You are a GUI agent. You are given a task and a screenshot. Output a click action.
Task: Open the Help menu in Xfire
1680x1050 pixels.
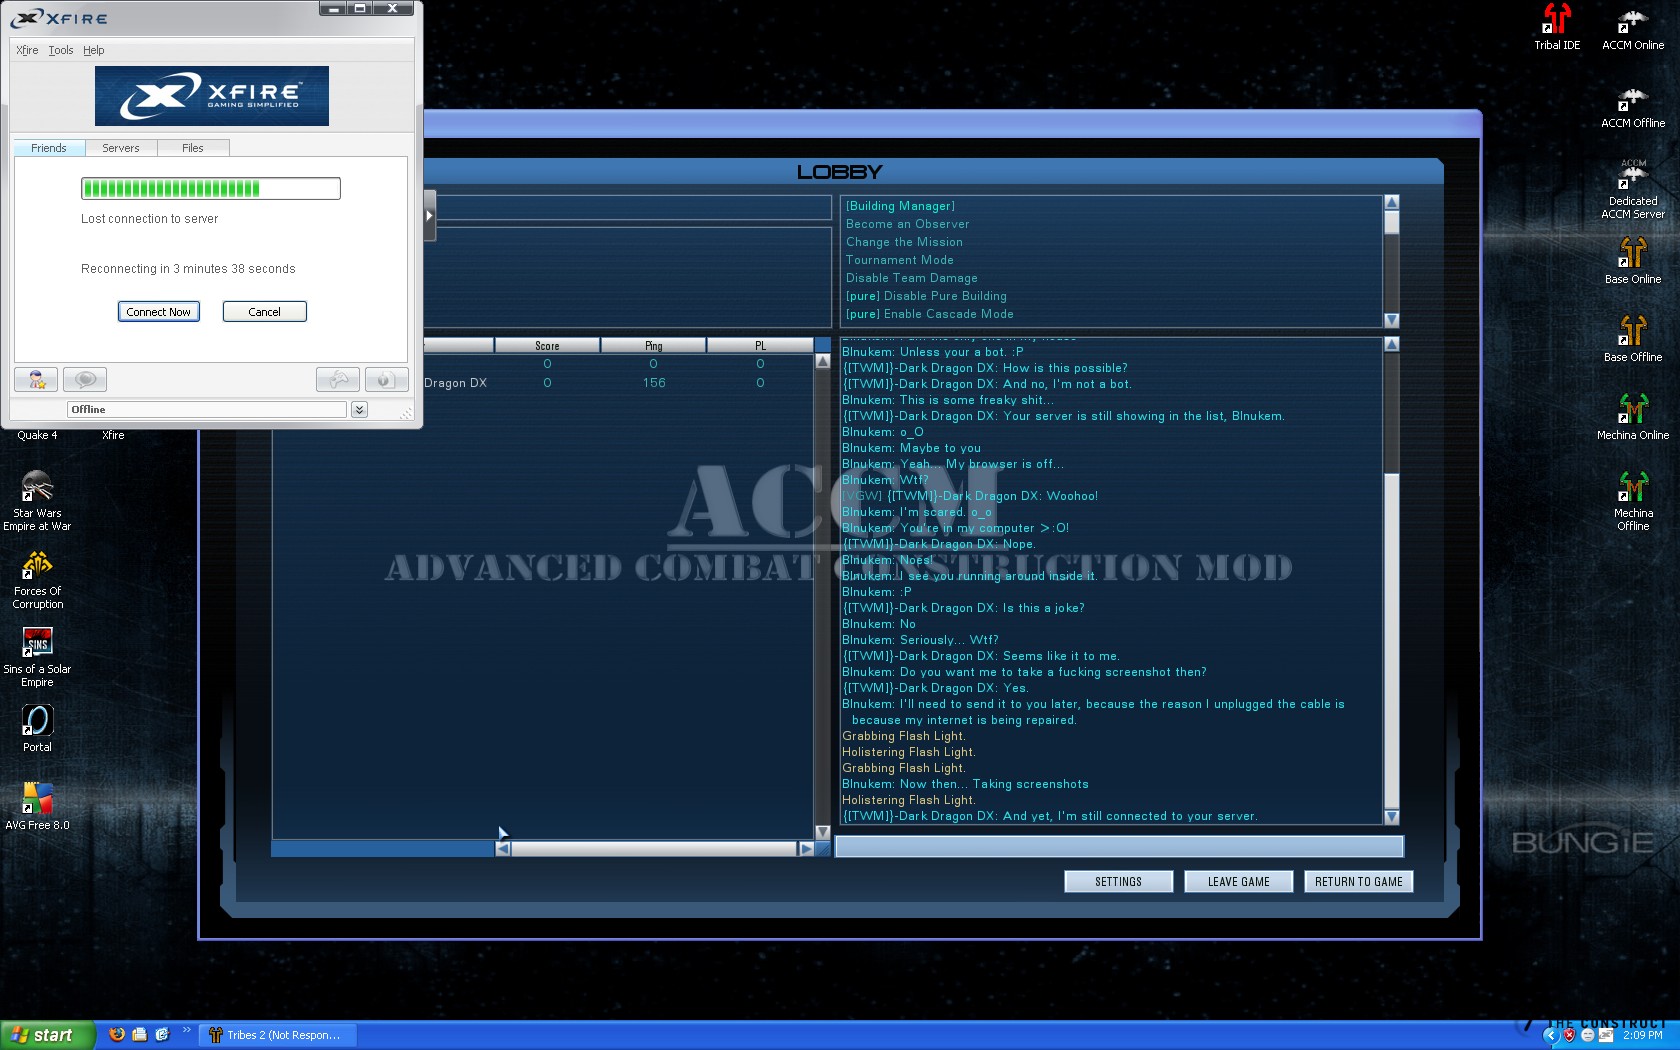pos(94,50)
